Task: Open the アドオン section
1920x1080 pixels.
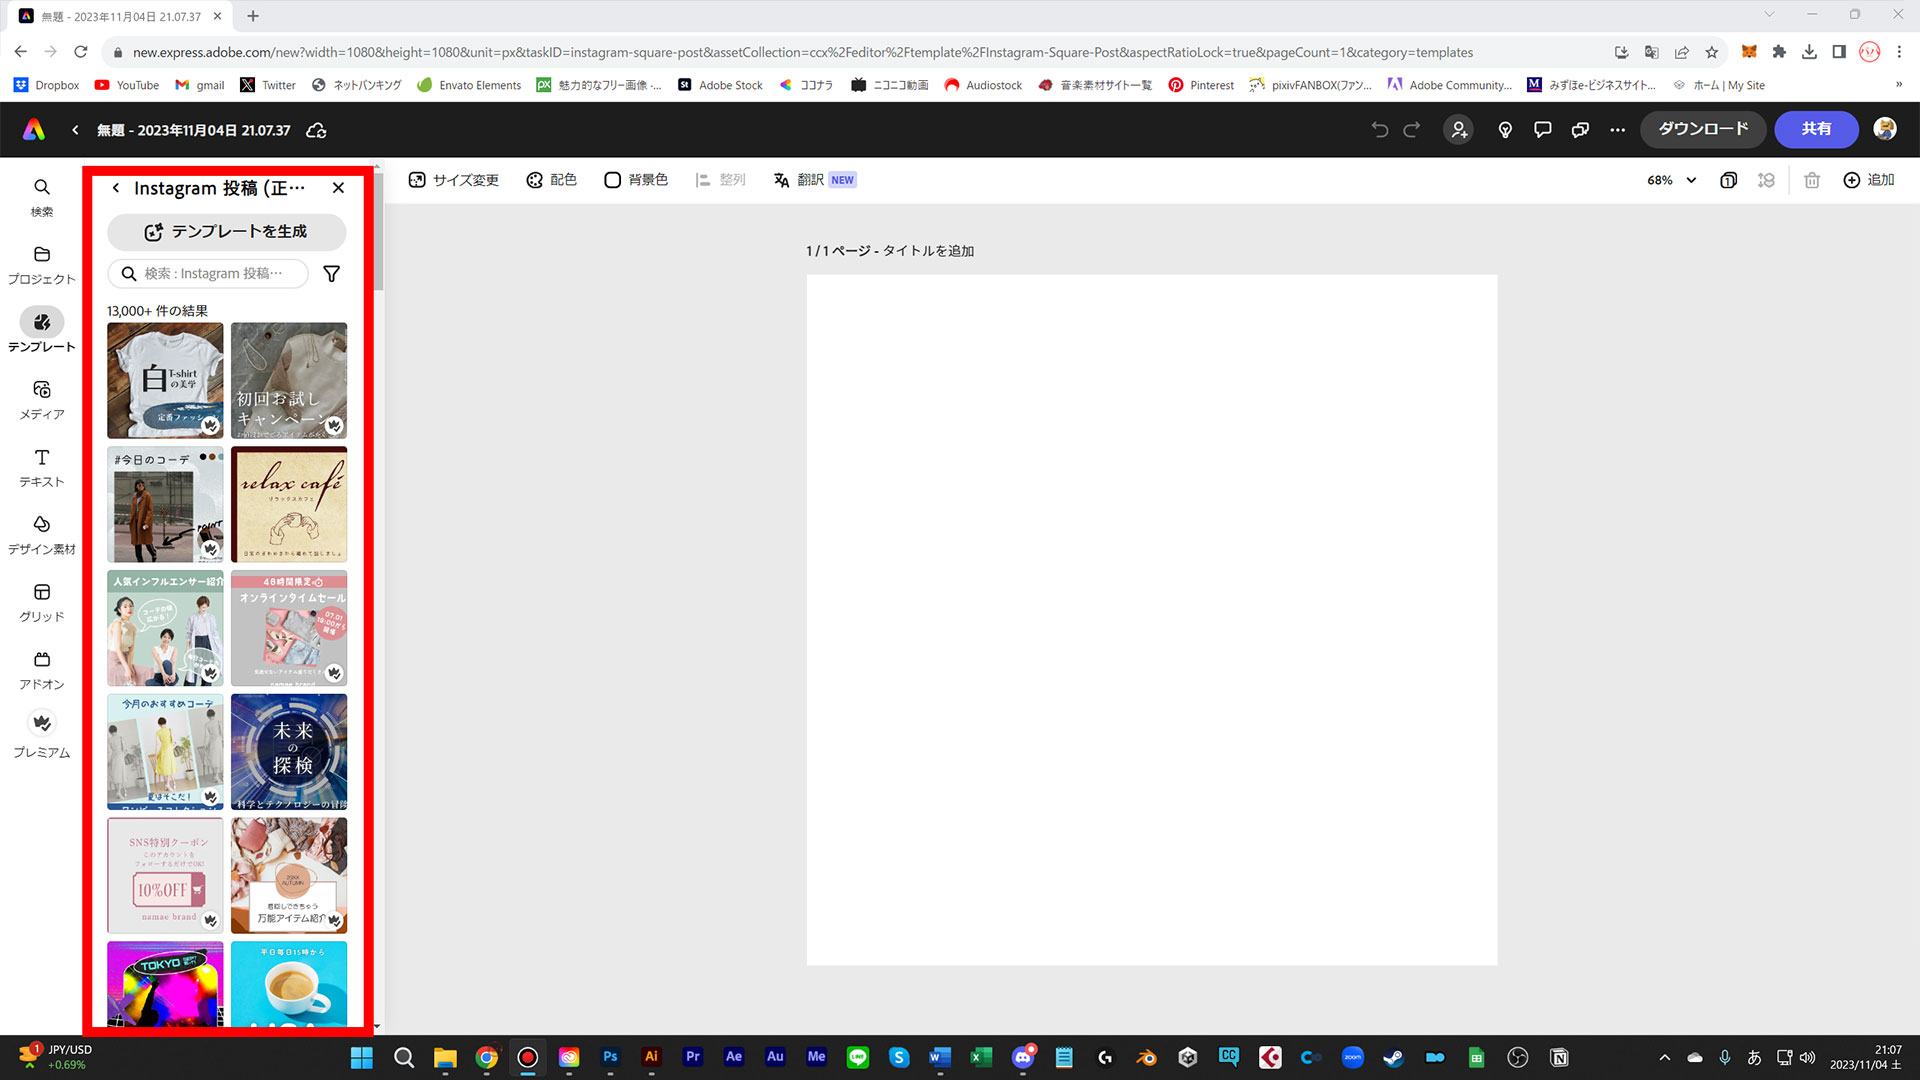Action: tap(41, 668)
